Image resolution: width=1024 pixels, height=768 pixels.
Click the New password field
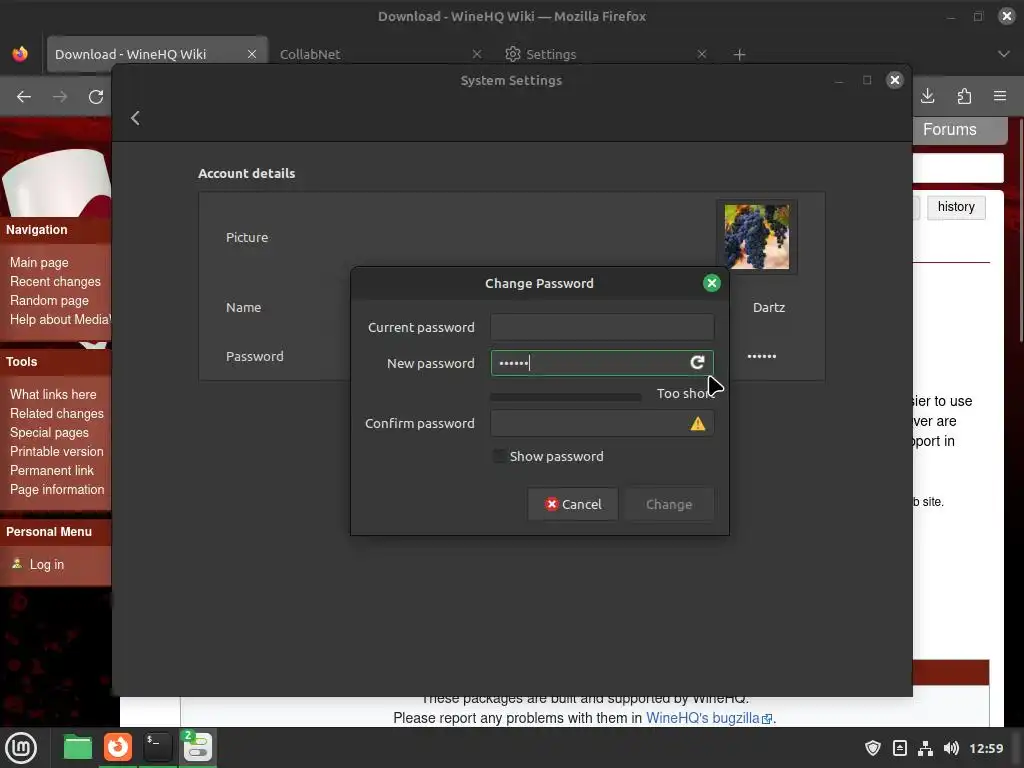tap(602, 363)
